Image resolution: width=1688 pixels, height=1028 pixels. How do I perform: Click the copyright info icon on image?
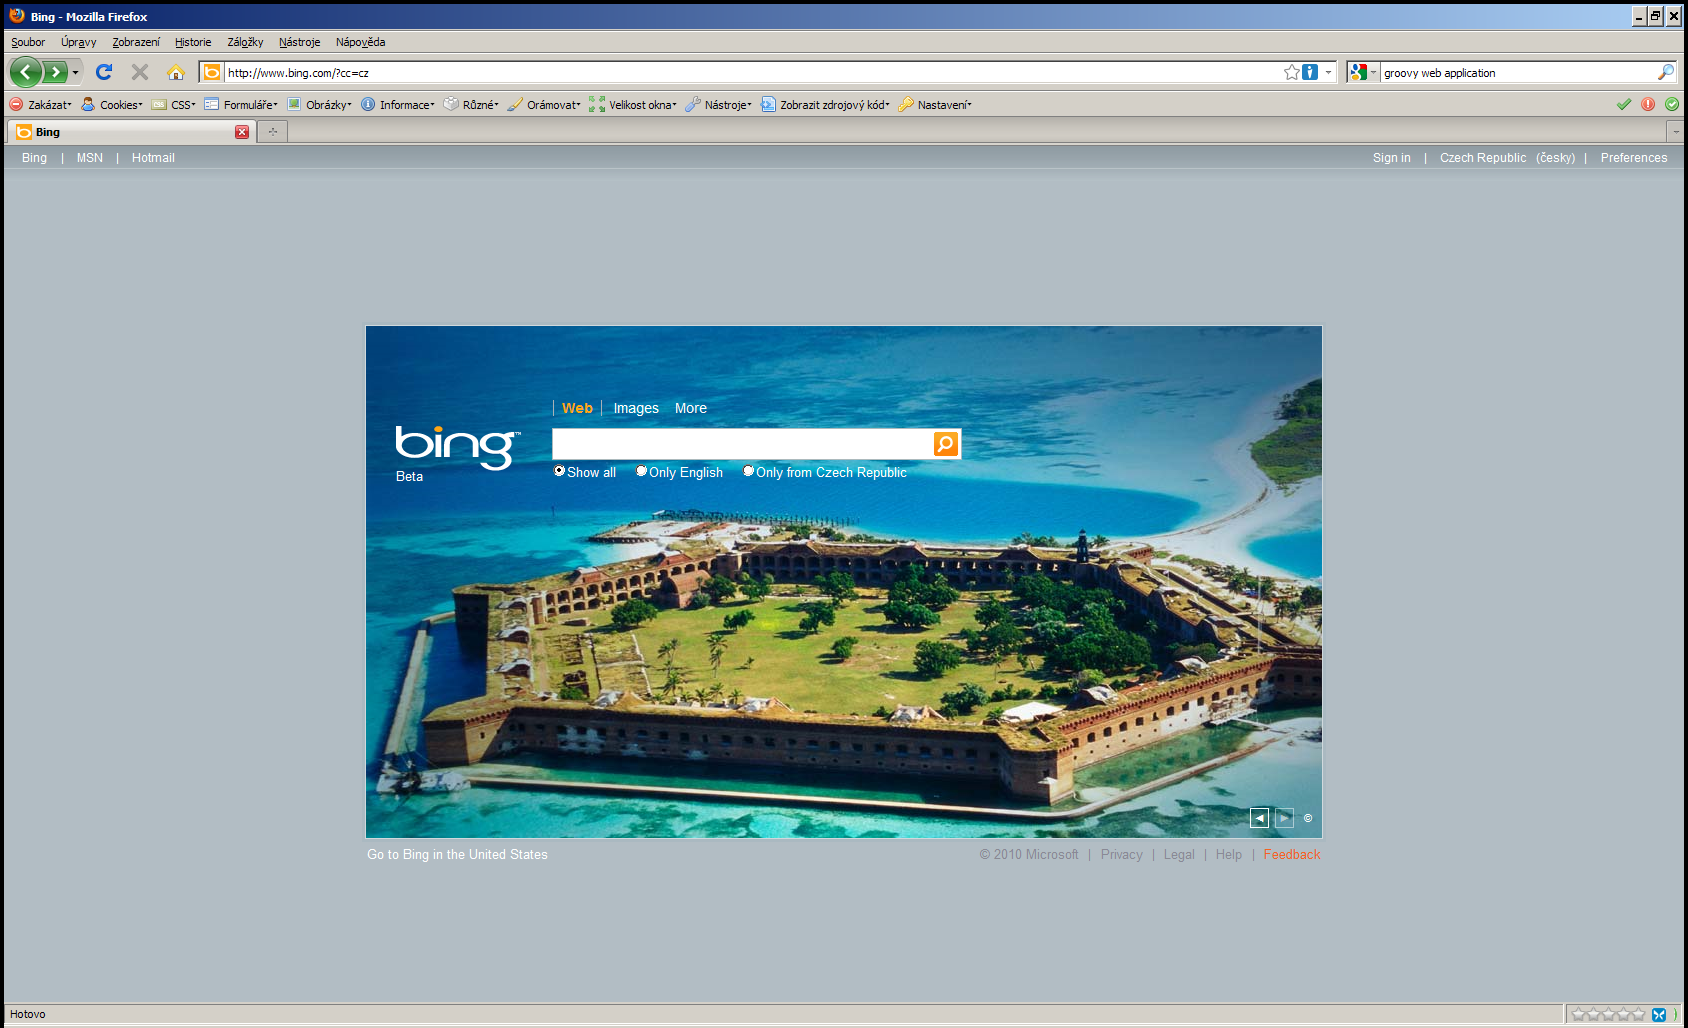1308,818
